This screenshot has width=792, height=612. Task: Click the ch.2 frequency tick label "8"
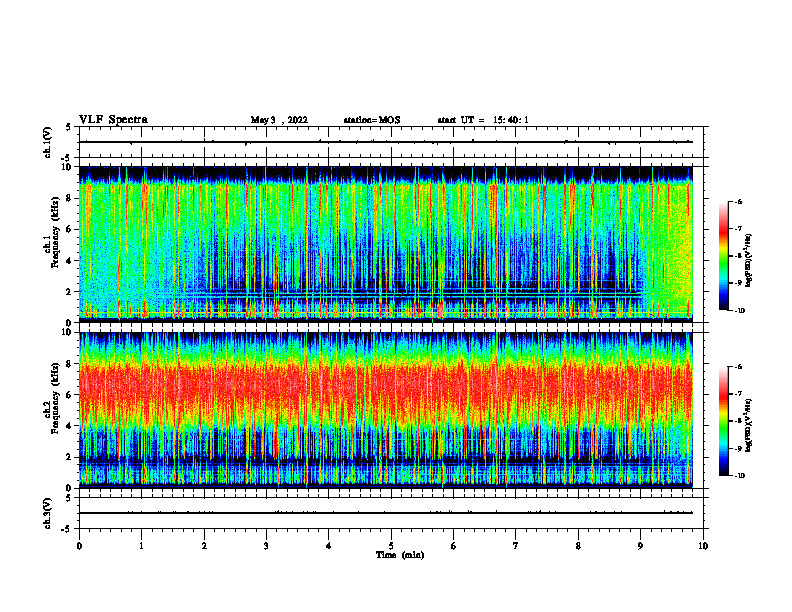tap(70, 364)
